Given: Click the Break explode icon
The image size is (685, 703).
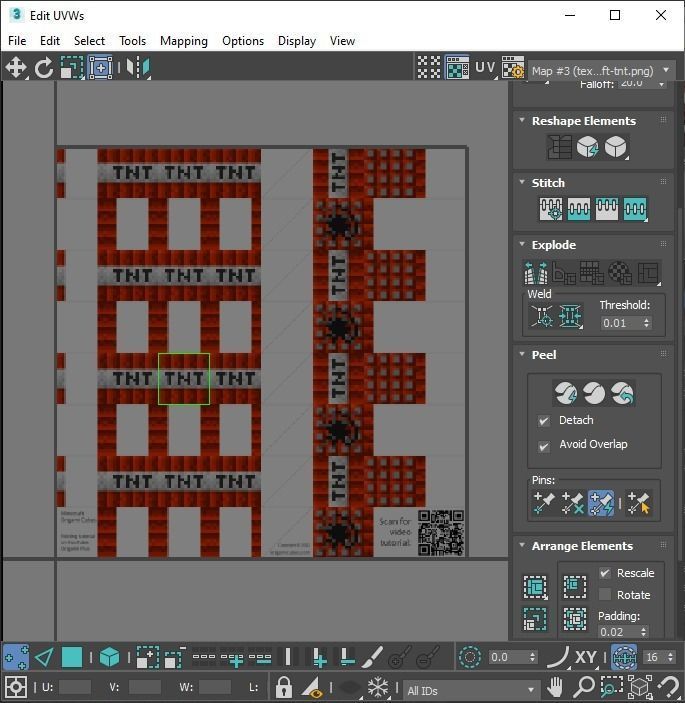Looking at the screenshot, I should point(536,273).
